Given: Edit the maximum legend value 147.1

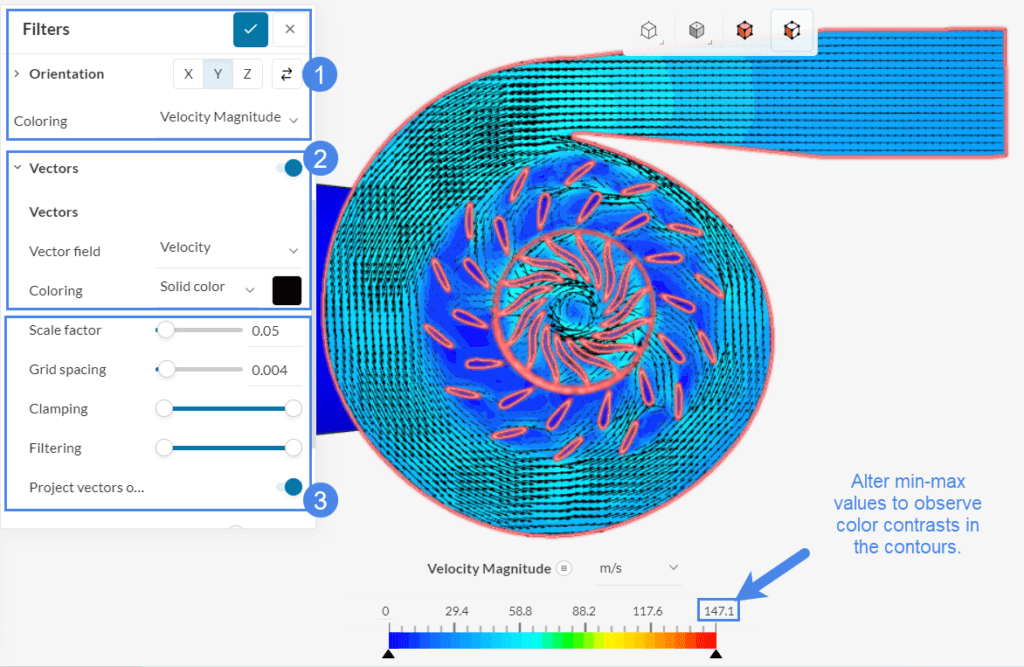Looking at the screenshot, I should [717, 610].
